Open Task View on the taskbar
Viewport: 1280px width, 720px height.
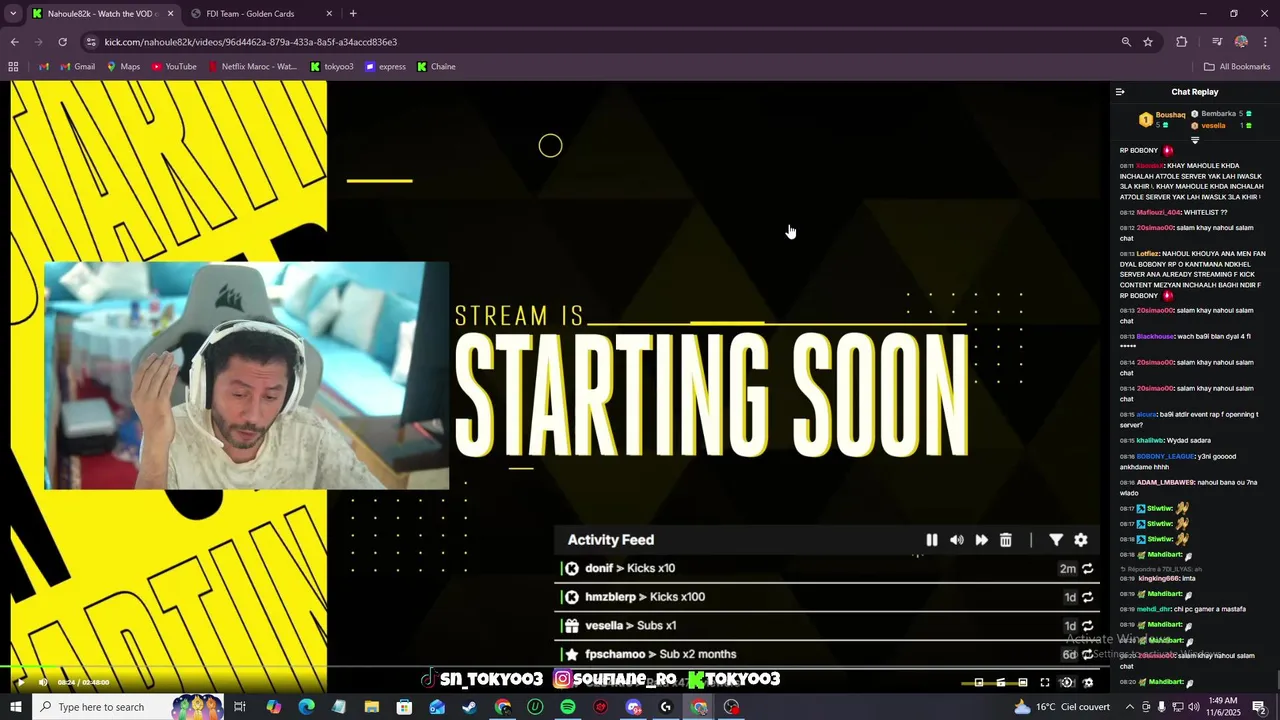240,707
